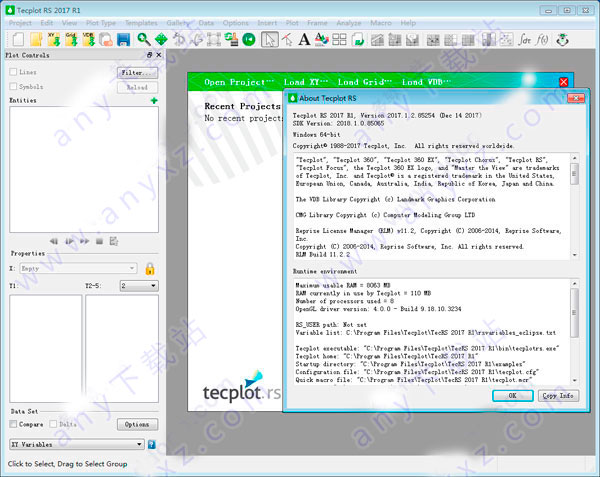
Task: Click the "Windows 64-bit" text
Action: point(316,135)
